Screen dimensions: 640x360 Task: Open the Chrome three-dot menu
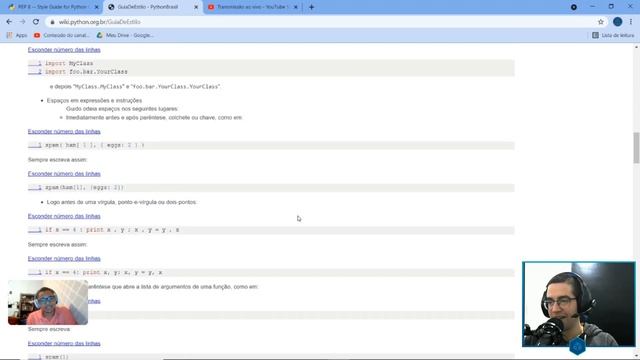[631, 22]
